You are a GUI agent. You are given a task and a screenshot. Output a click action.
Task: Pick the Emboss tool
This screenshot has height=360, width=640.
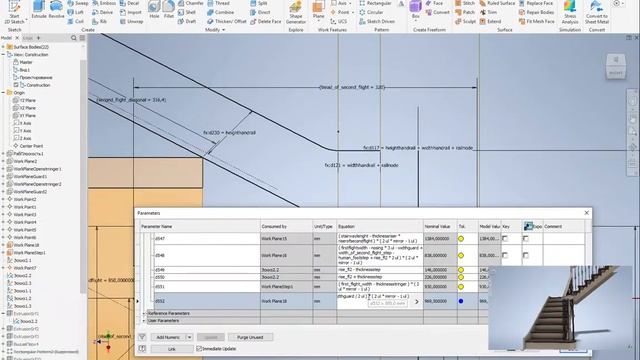[x=104, y=3]
